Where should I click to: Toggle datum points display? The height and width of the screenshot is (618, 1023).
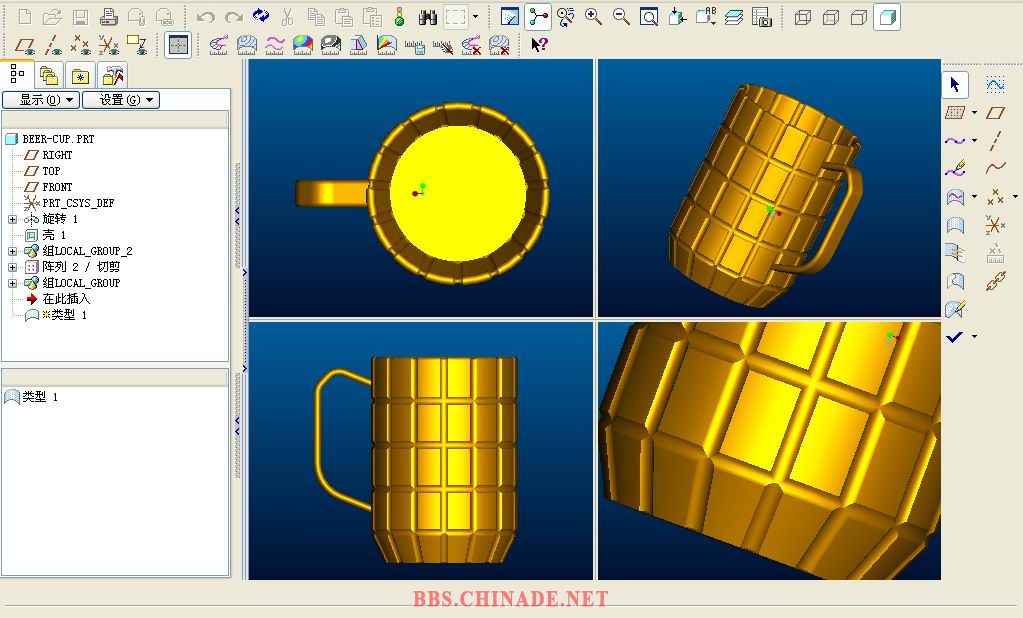(x=80, y=44)
